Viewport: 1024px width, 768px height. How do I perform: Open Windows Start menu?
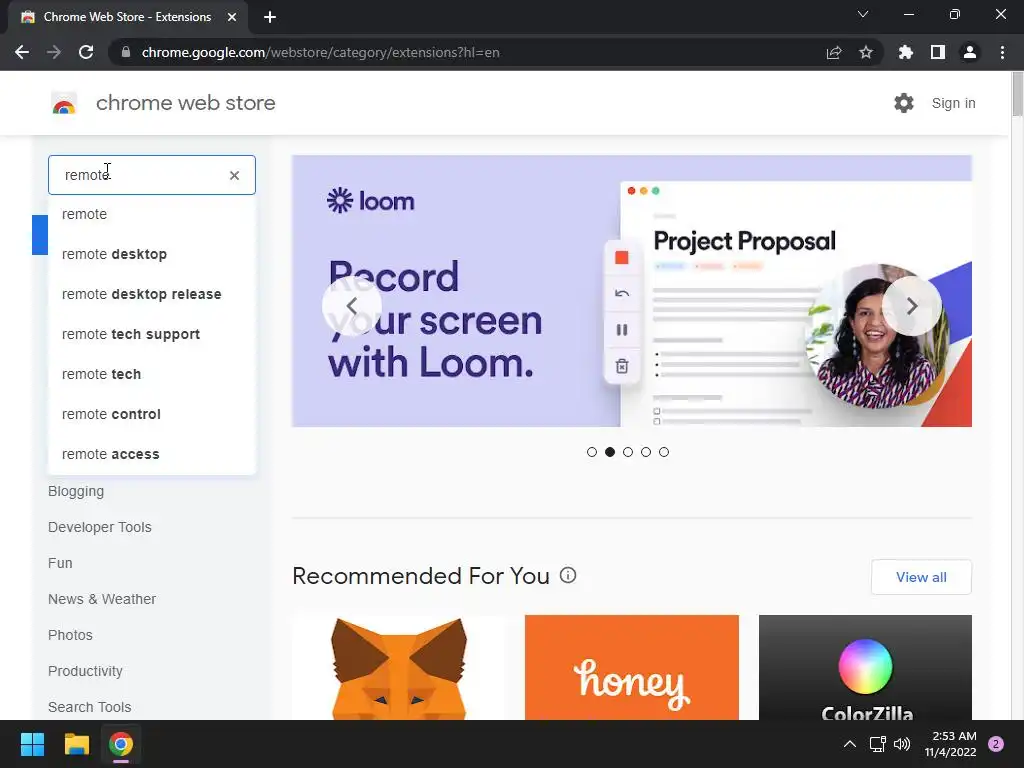coord(32,744)
